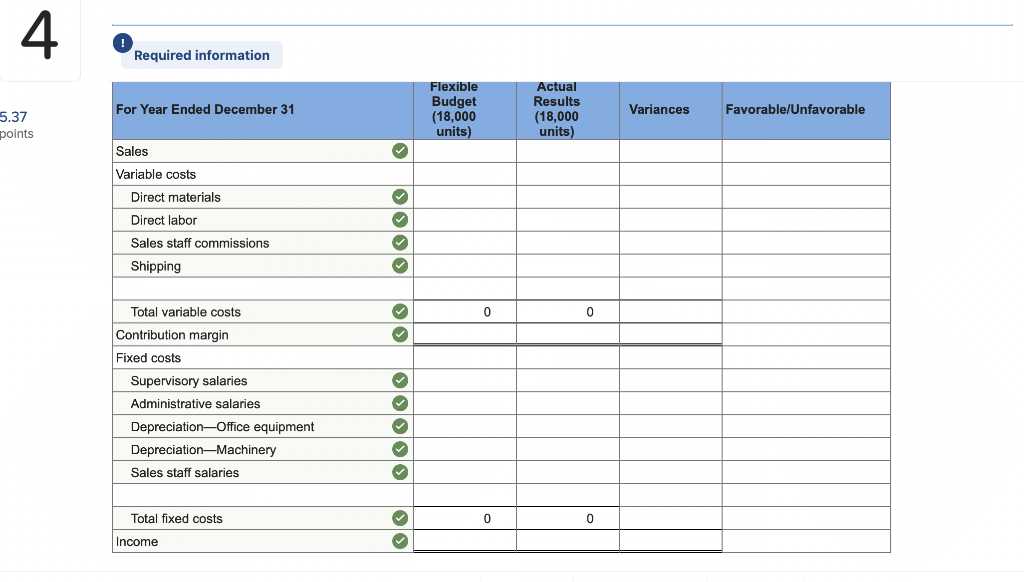The height and width of the screenshot is (582, 1024).
Task: Click the Flexible Budget column header
Action: point(453,109)
